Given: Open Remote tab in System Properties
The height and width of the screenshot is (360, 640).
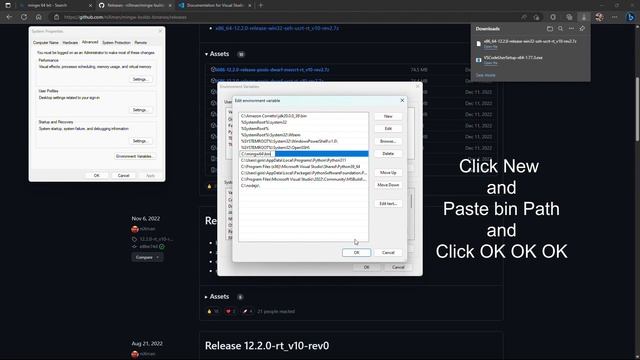Looking at the screenshot, I should click(x=140, y=42).
